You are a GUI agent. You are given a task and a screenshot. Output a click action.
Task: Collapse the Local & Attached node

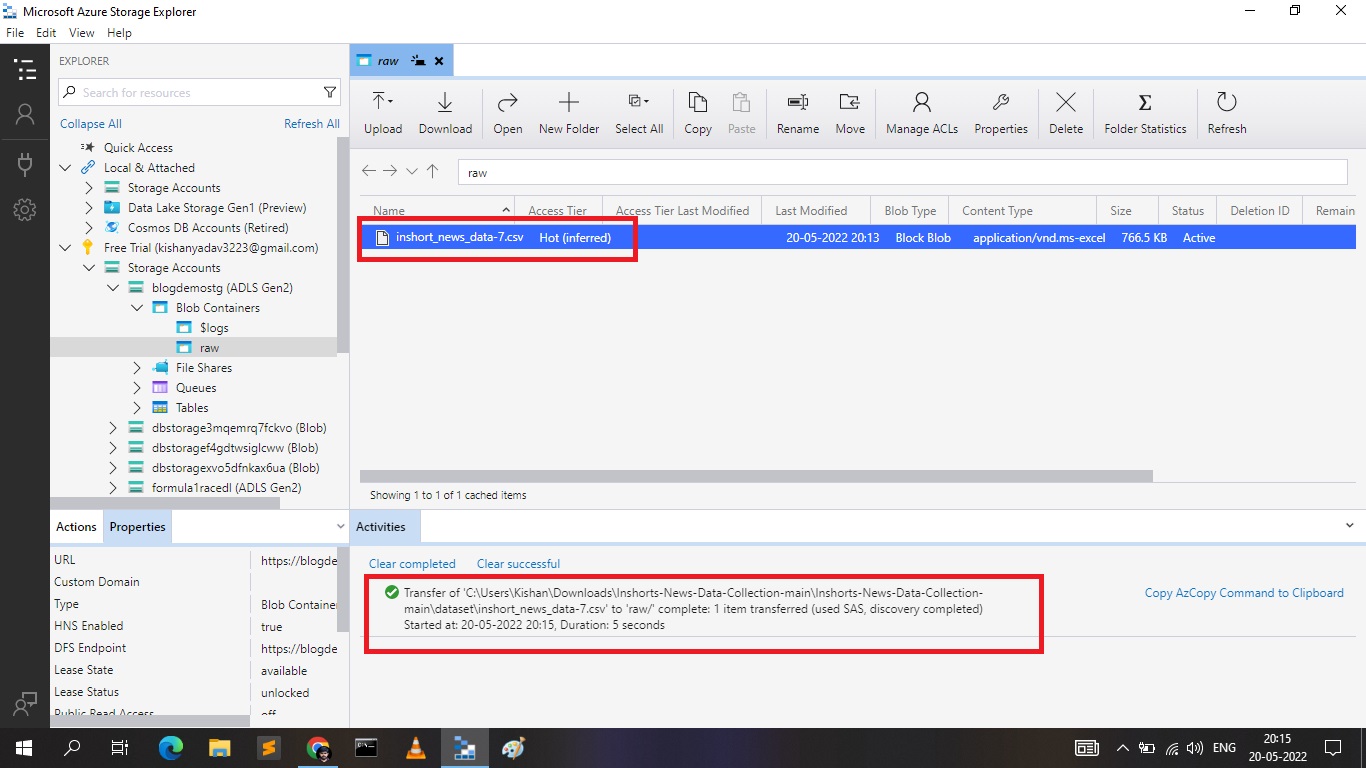(65, 168)
